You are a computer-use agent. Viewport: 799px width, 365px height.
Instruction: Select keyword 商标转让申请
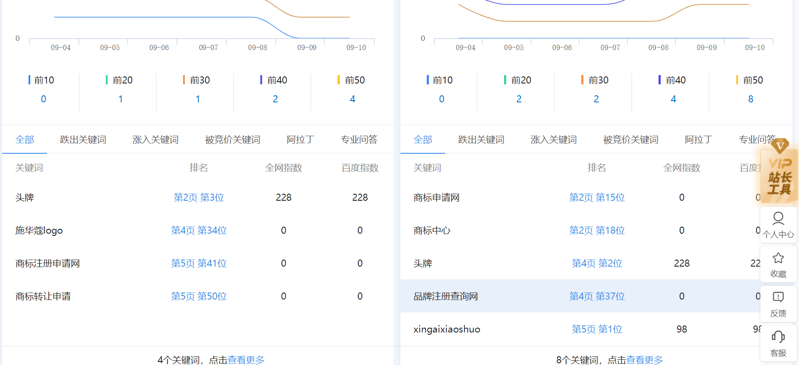pos(43,296)
